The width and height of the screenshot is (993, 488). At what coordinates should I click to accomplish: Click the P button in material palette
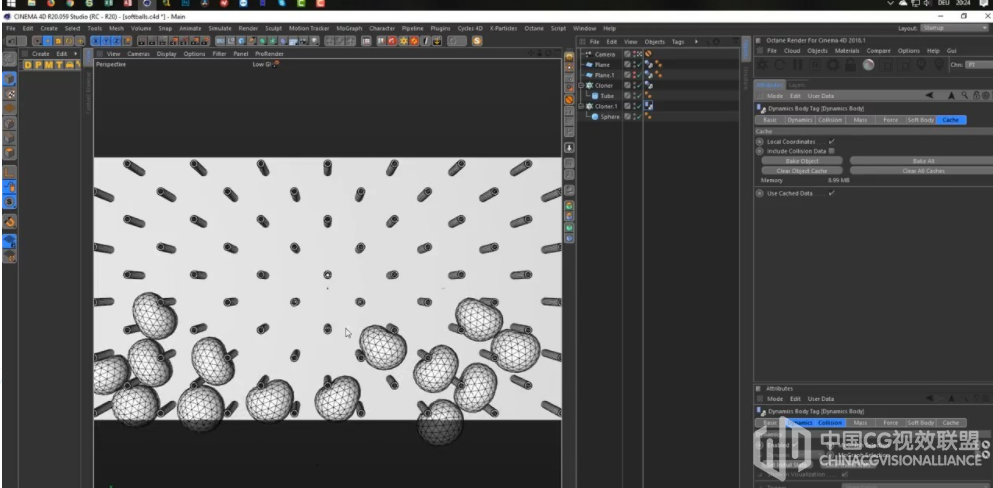coord(38,65)
